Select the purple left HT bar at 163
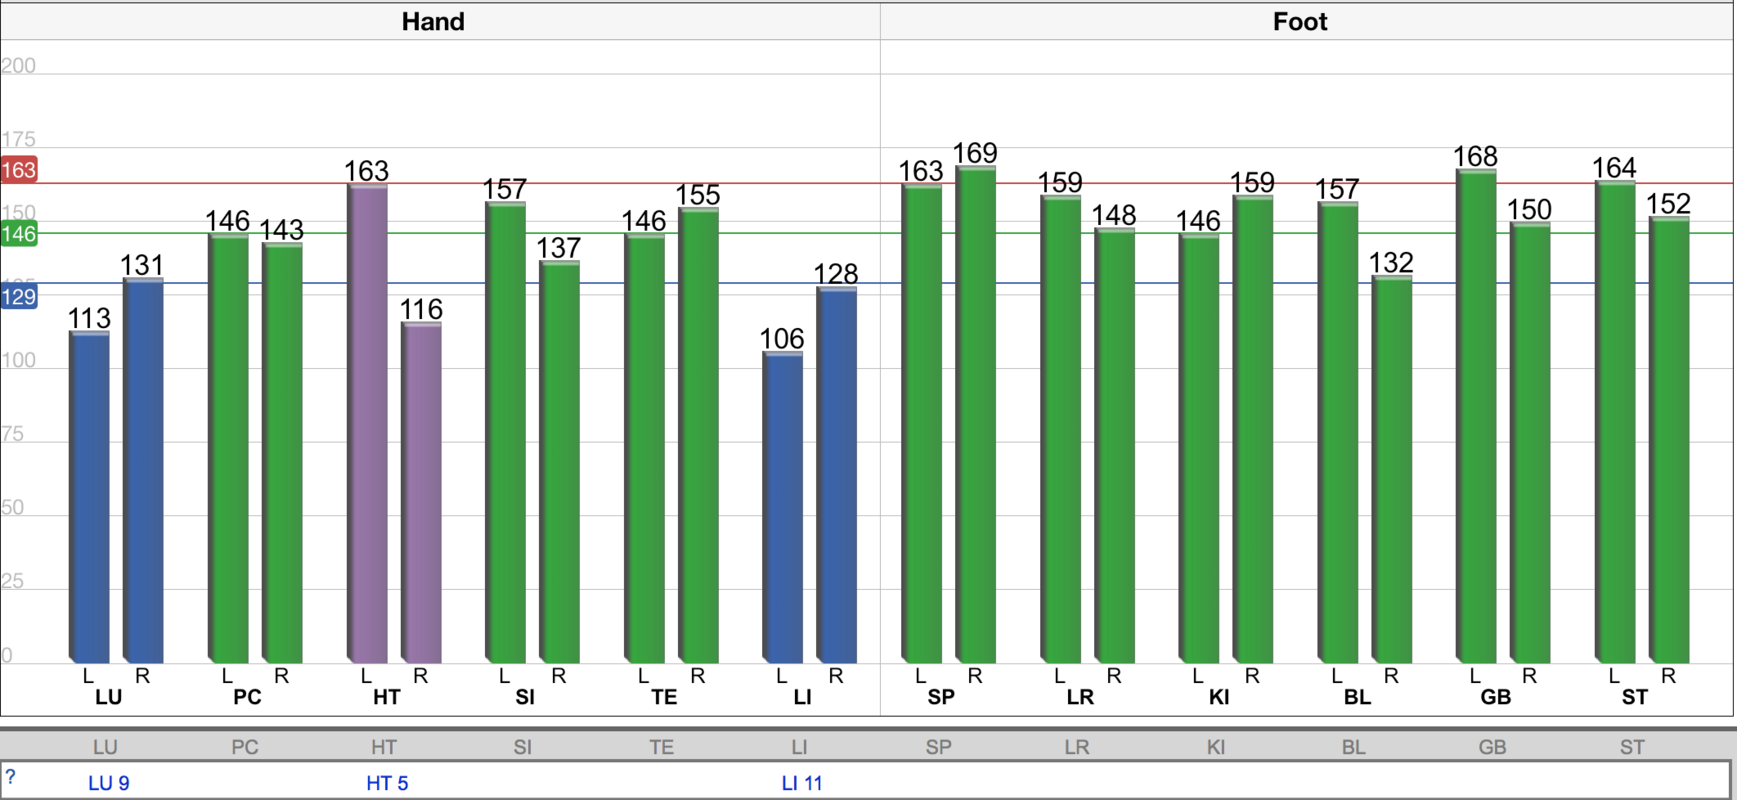 click(x=367, y=420)
